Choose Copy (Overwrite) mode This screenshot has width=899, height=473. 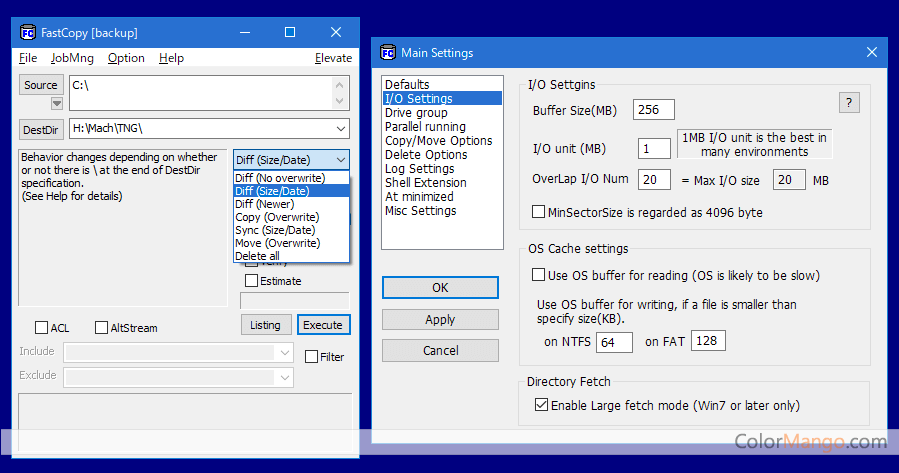(x=291, y=217)
